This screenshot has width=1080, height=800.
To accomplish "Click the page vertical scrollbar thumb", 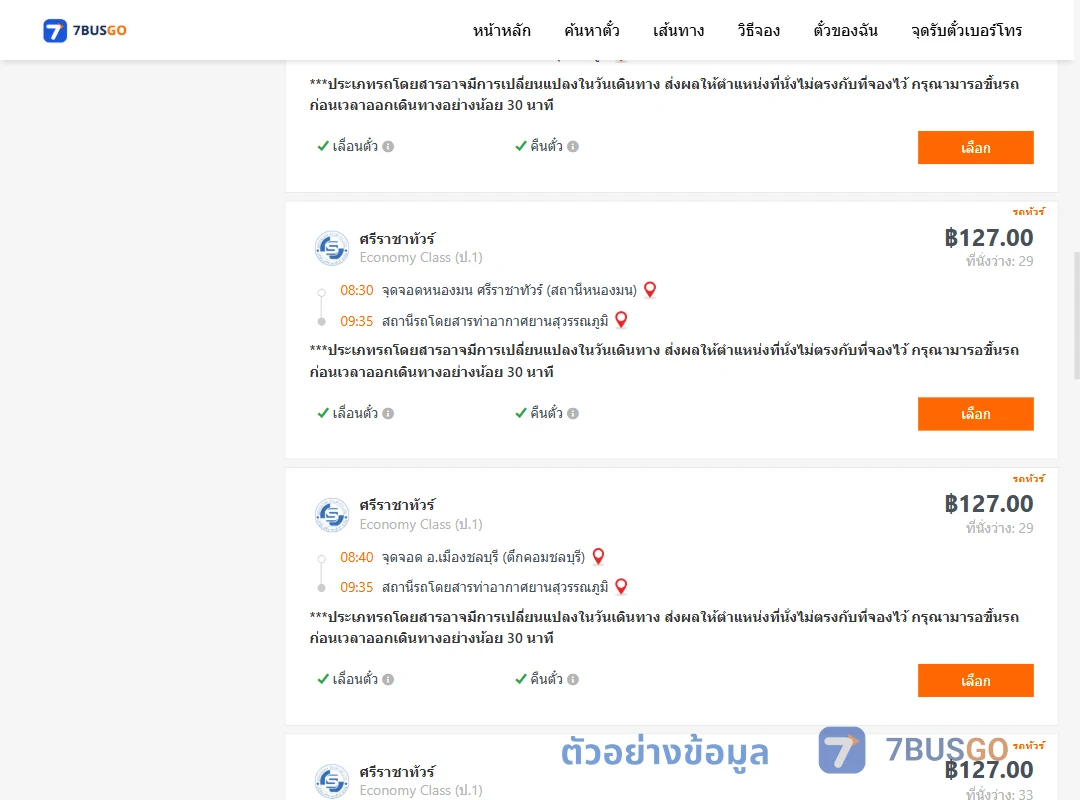I will tap(1077, 316).
